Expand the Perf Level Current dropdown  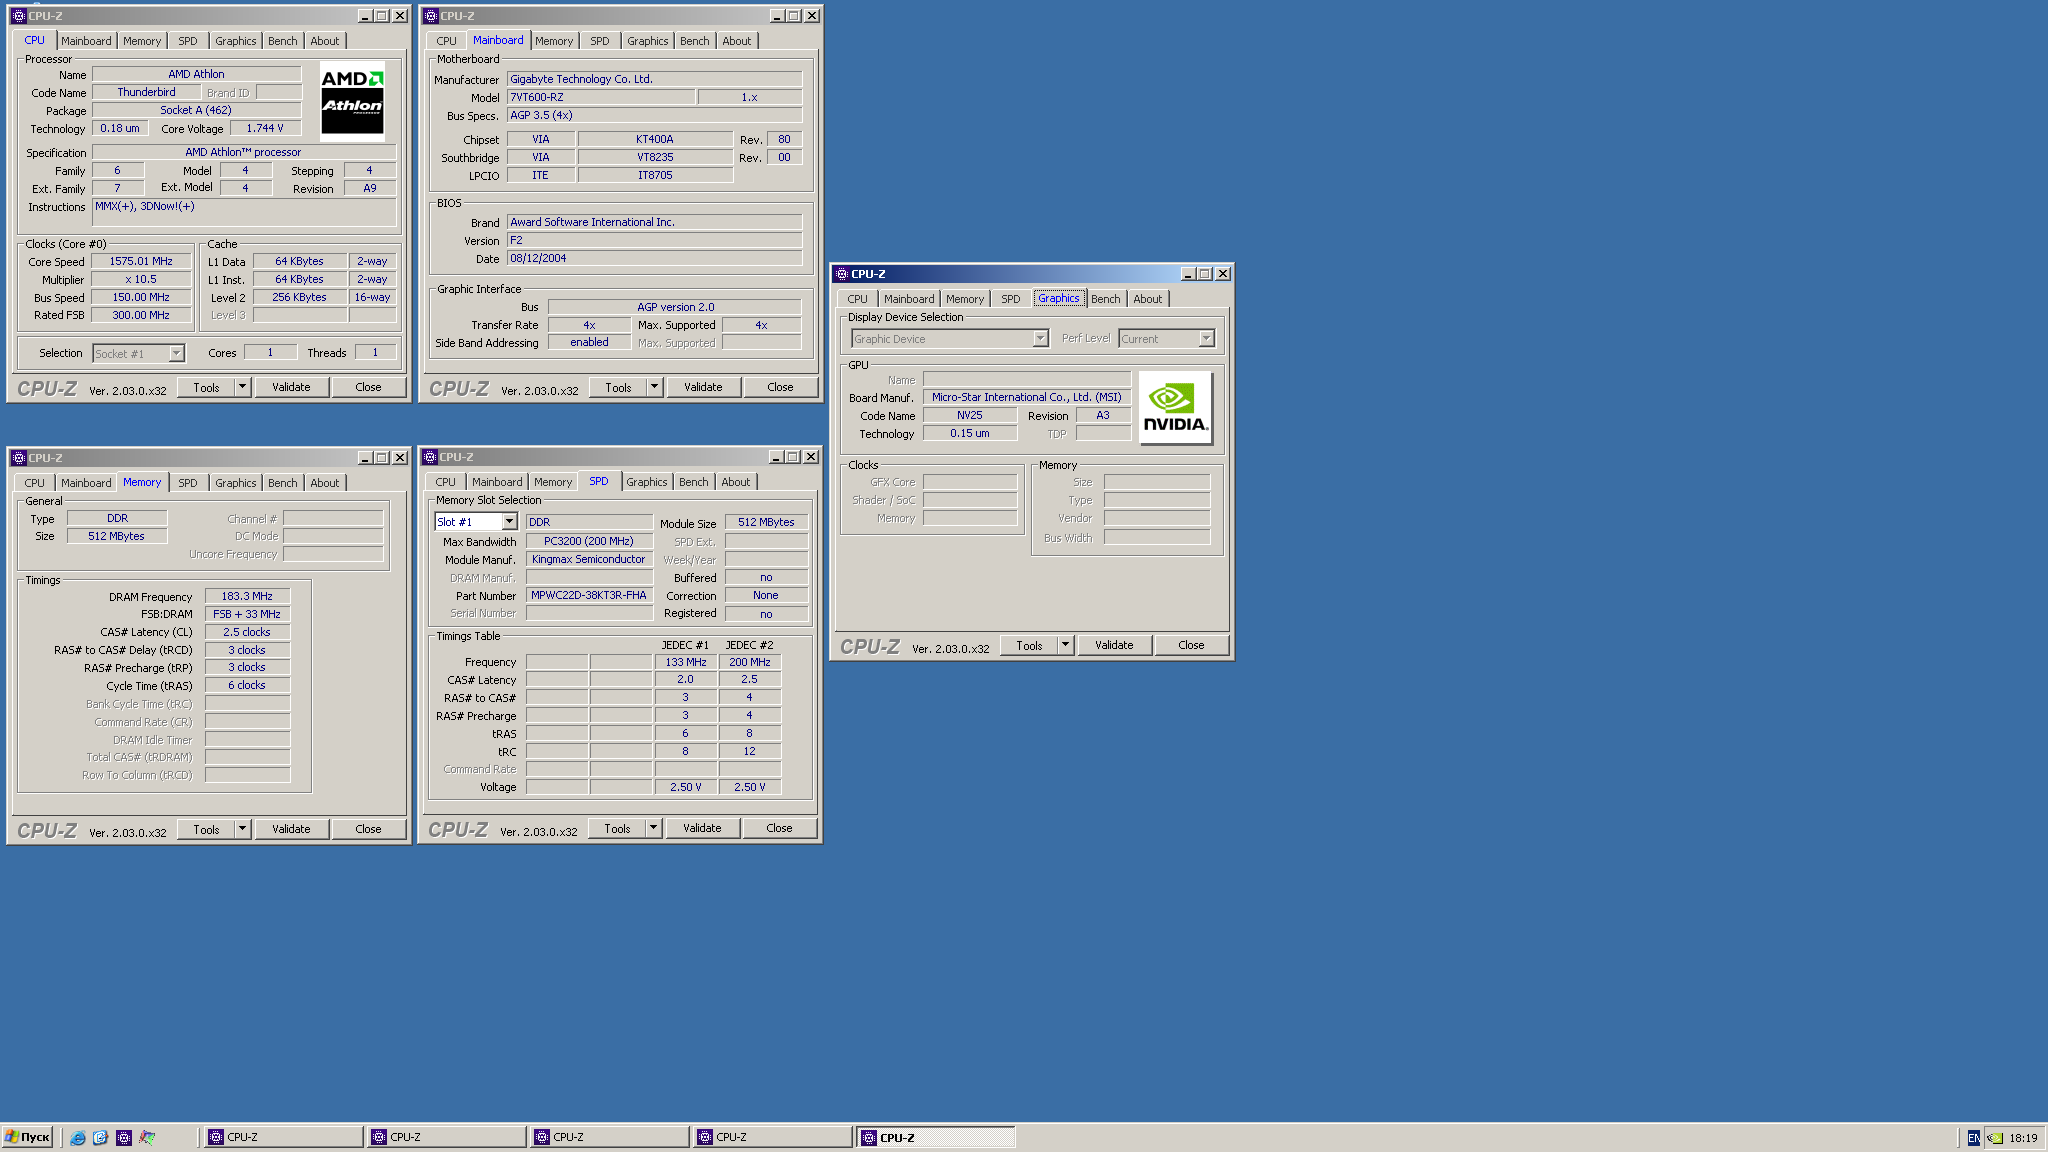[x=1206, y=339]
